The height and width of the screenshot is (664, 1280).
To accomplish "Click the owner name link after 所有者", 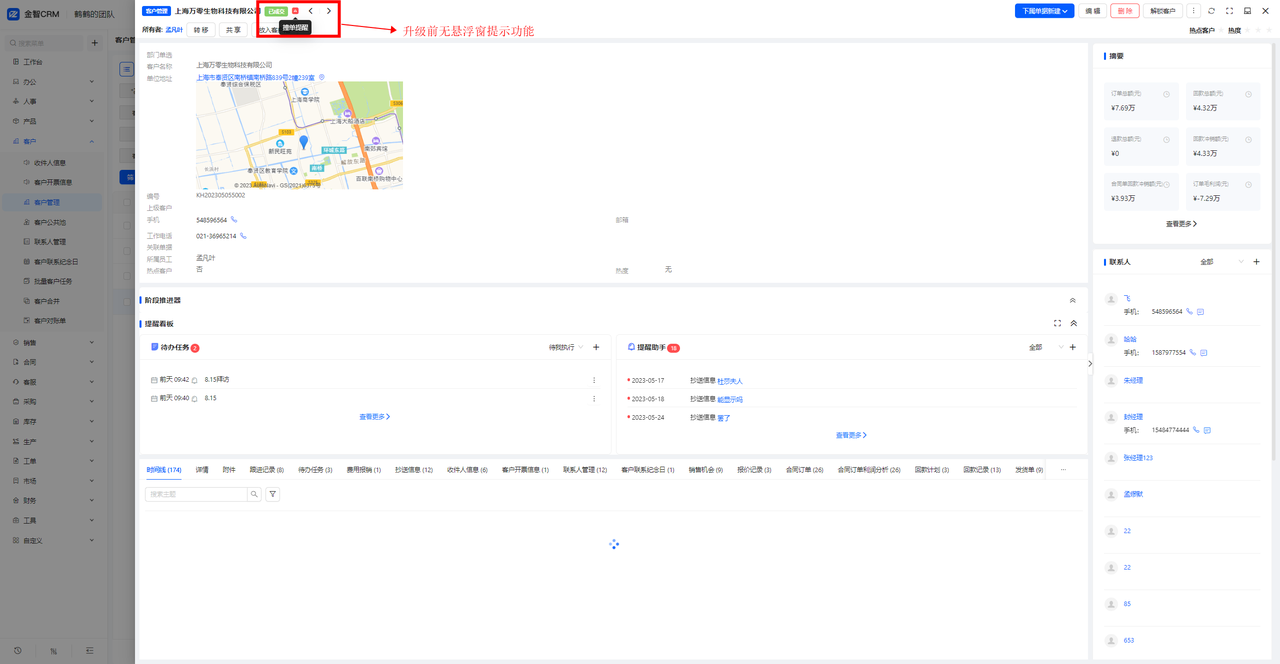I will coord(174,30).
